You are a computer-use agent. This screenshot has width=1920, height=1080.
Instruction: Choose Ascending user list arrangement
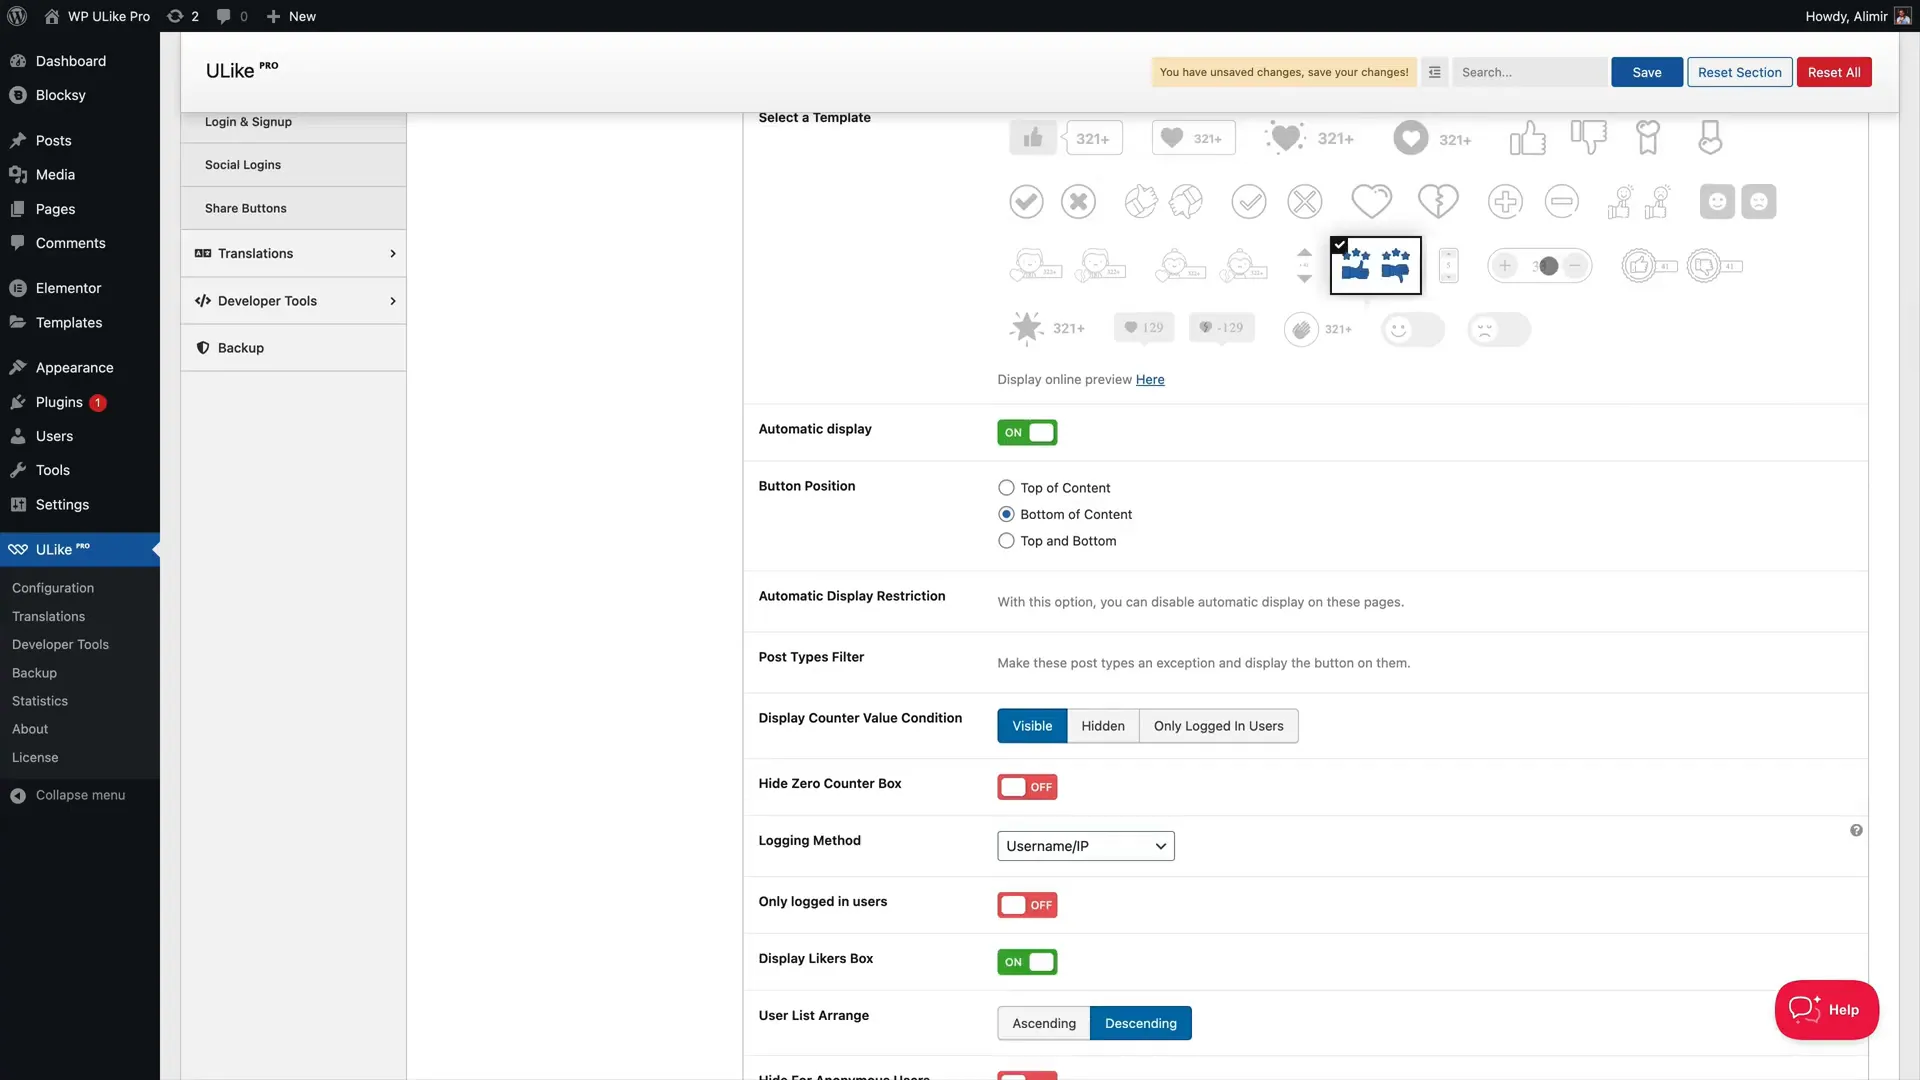[x=1044, y=1023]
